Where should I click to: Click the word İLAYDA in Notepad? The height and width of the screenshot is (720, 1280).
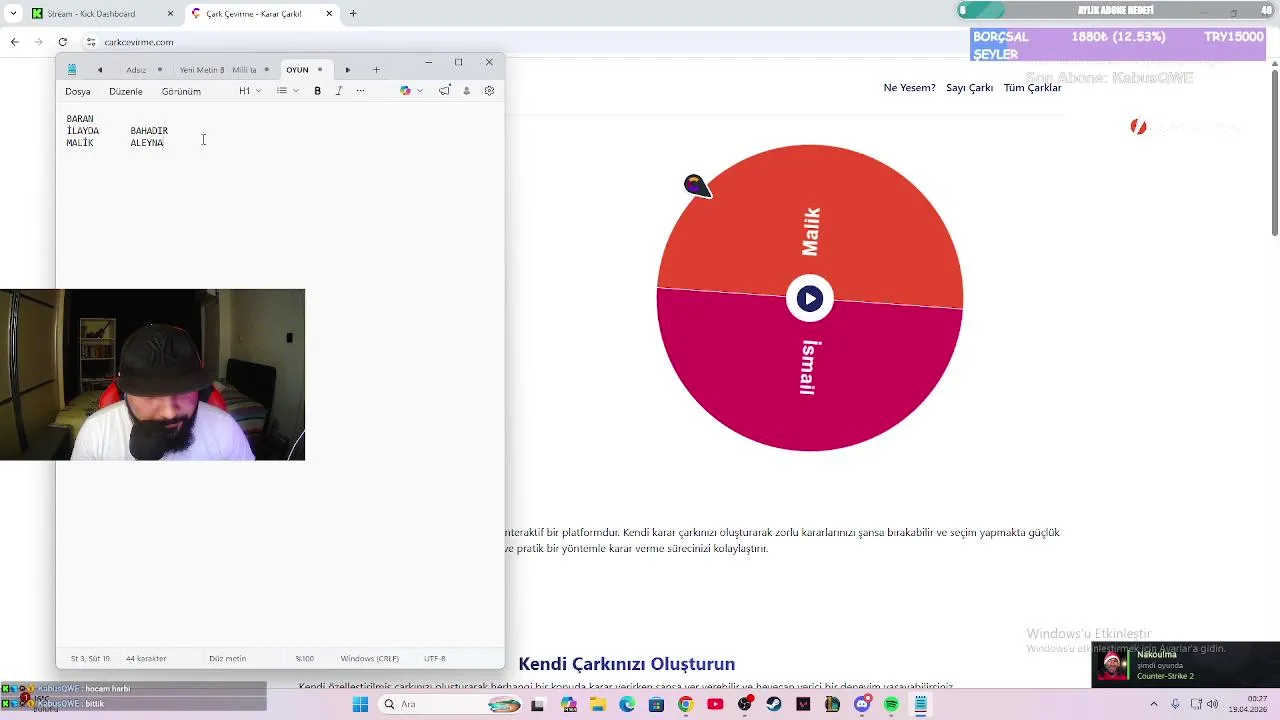83,131
